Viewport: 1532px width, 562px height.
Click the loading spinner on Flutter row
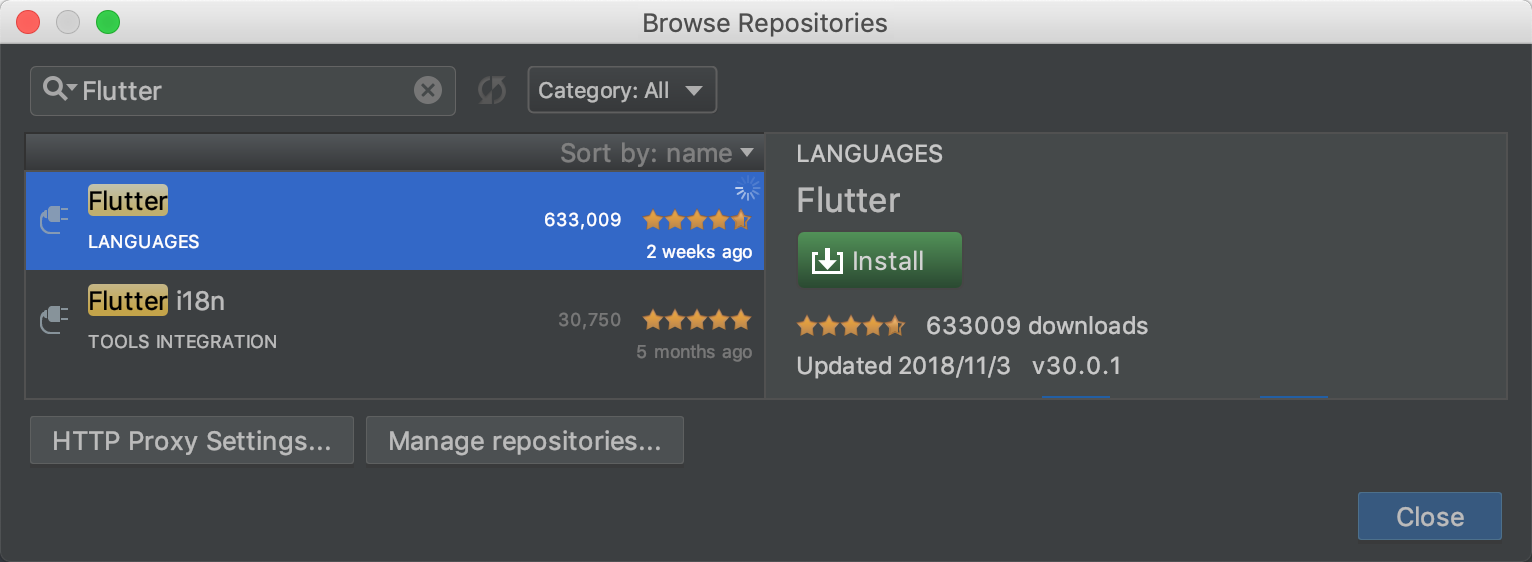point(747,188)
